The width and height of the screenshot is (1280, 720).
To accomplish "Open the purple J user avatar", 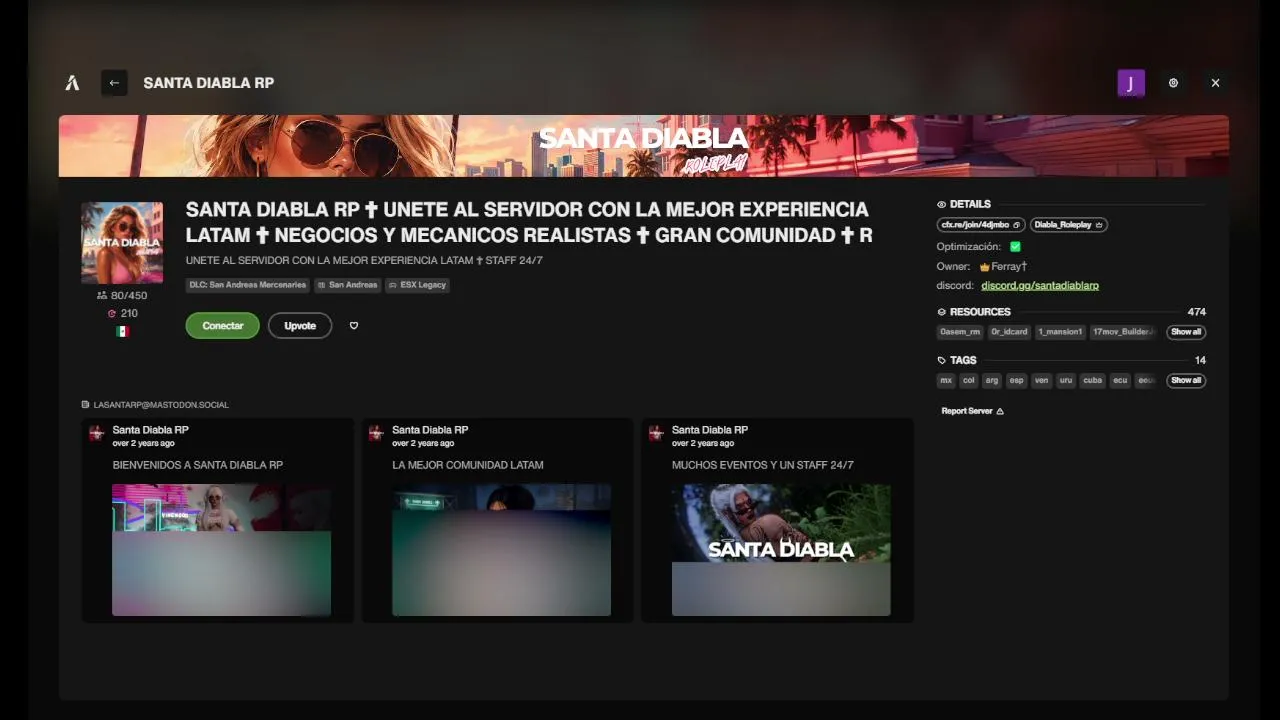I will [1130, 83].
